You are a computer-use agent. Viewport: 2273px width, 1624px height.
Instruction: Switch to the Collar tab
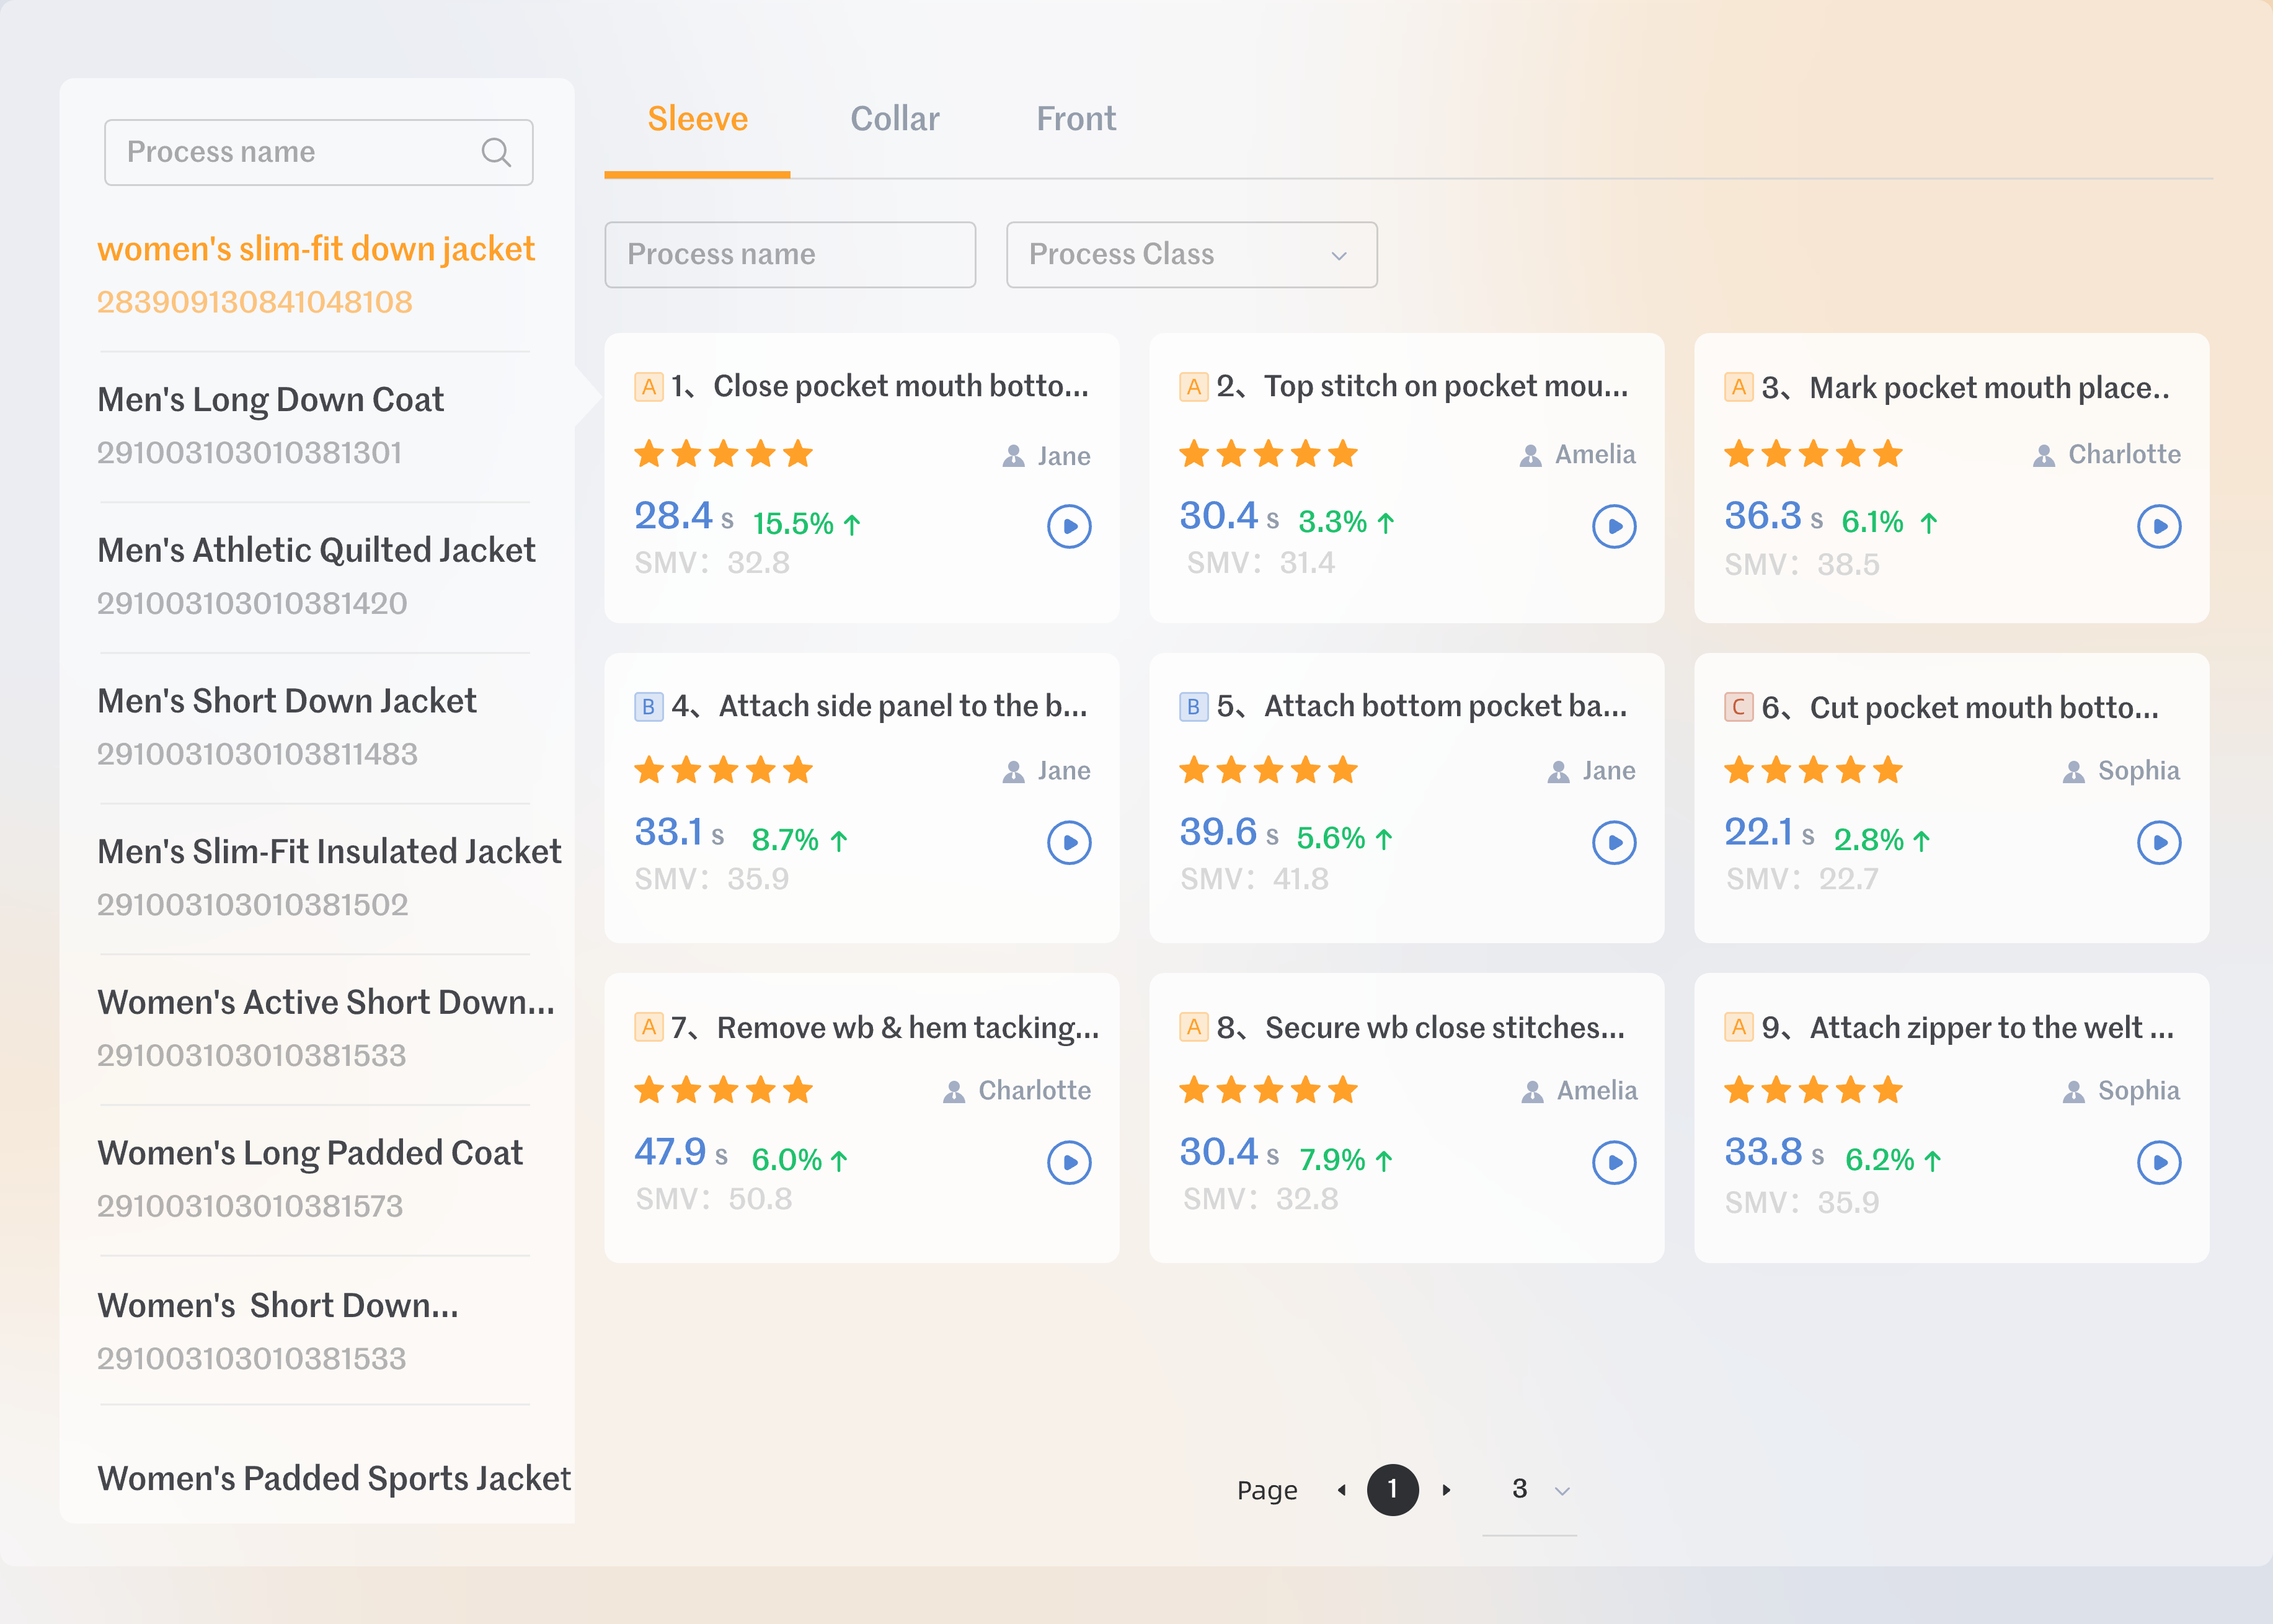tap(894, 119)
